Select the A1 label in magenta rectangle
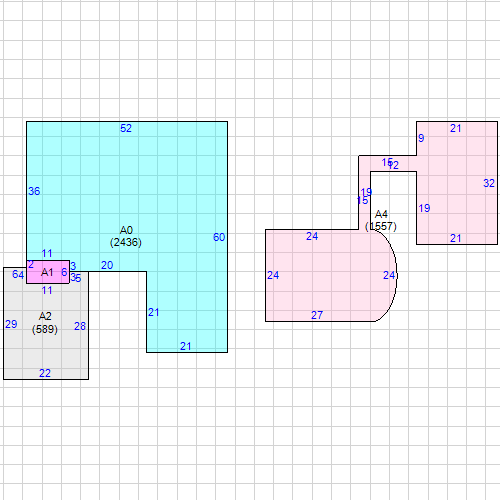The width and height of the screenshot is (500, 500). [47, 272]
